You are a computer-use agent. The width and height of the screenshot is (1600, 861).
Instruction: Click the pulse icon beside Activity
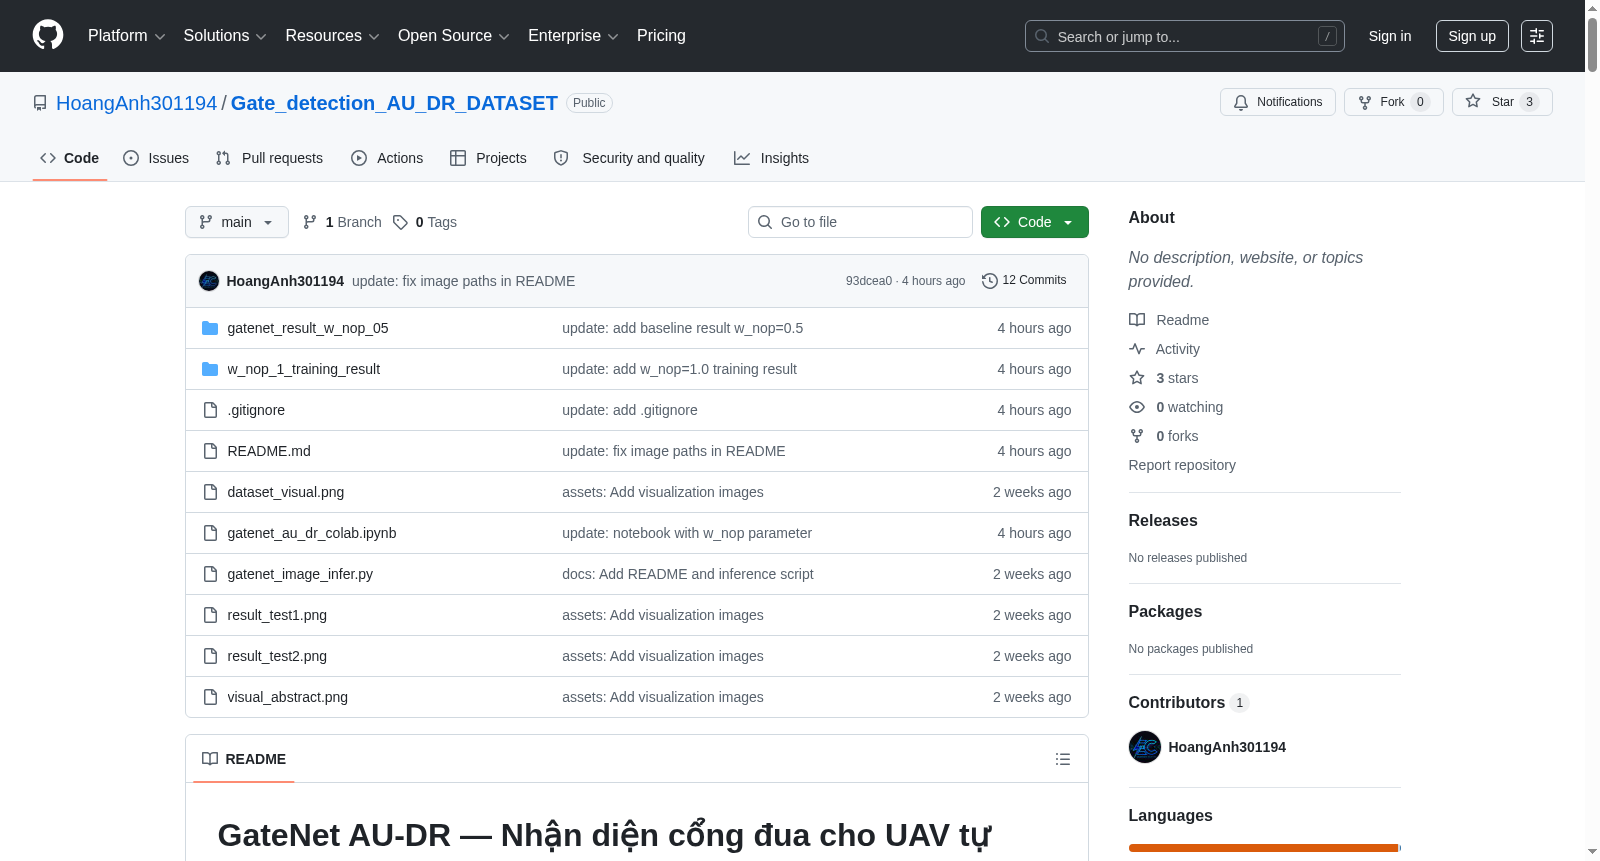(1137, 349)
